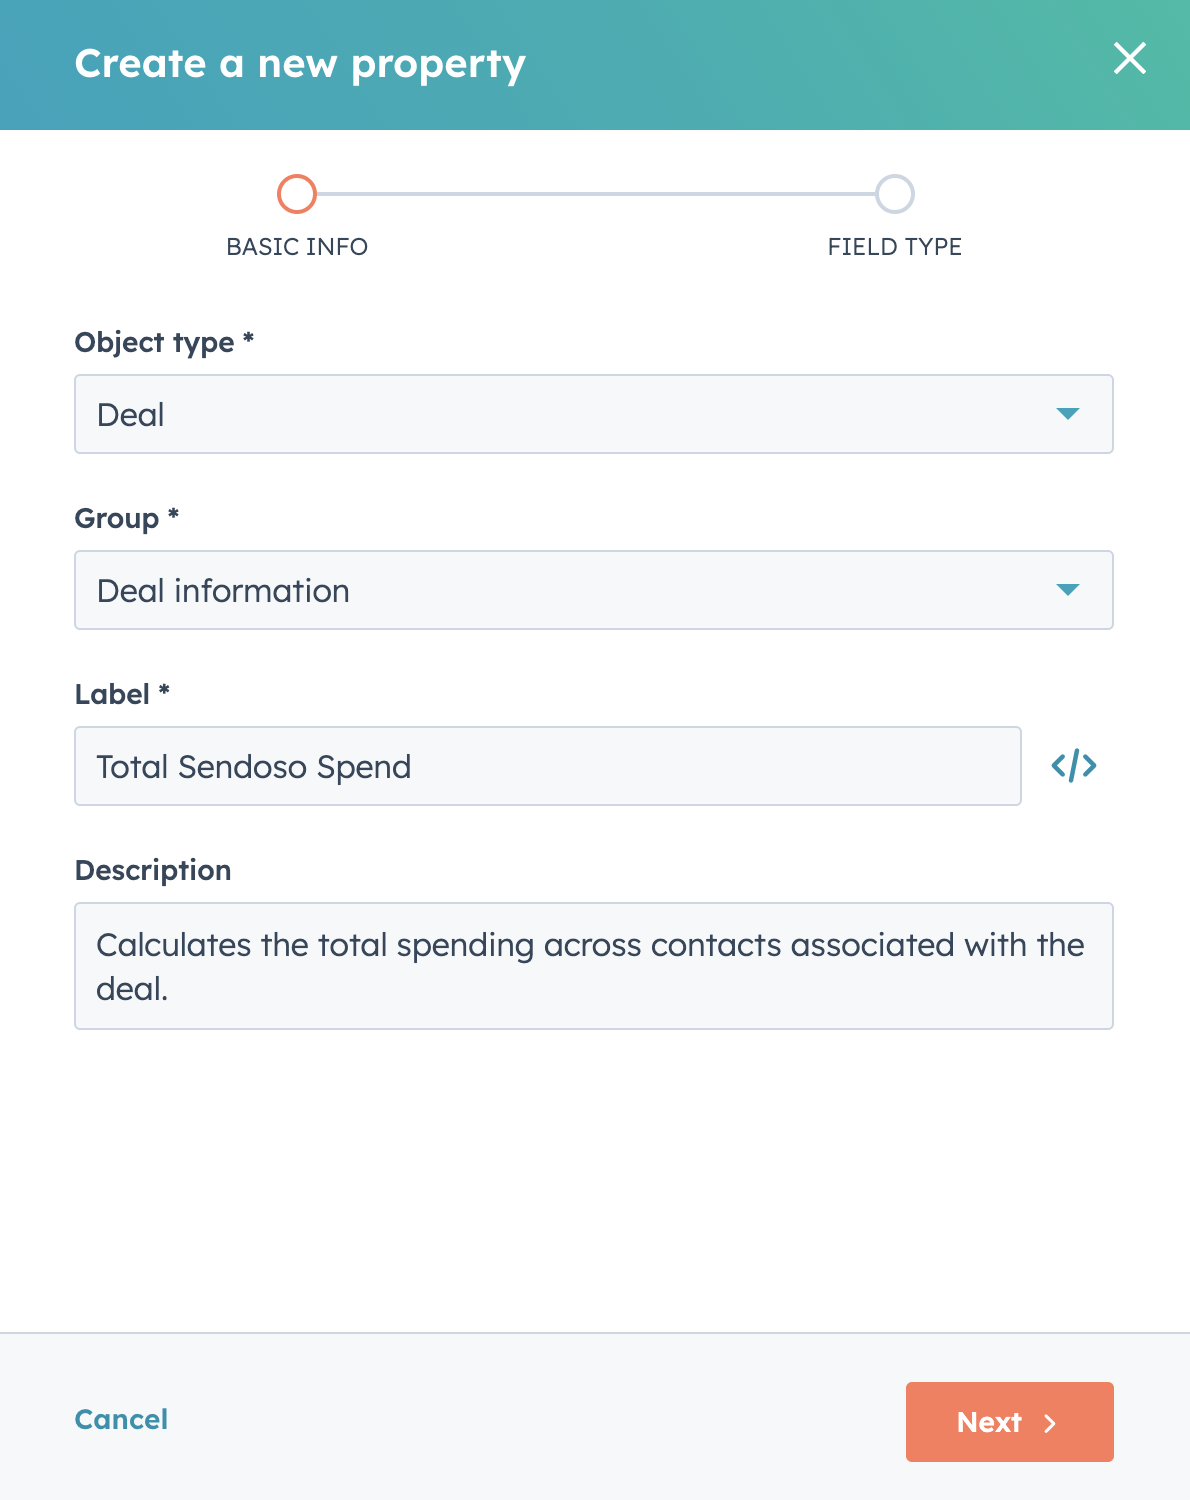Click the Cancel link
The width and height of the screenshot is (1190, 1500).
[121, 1419]
